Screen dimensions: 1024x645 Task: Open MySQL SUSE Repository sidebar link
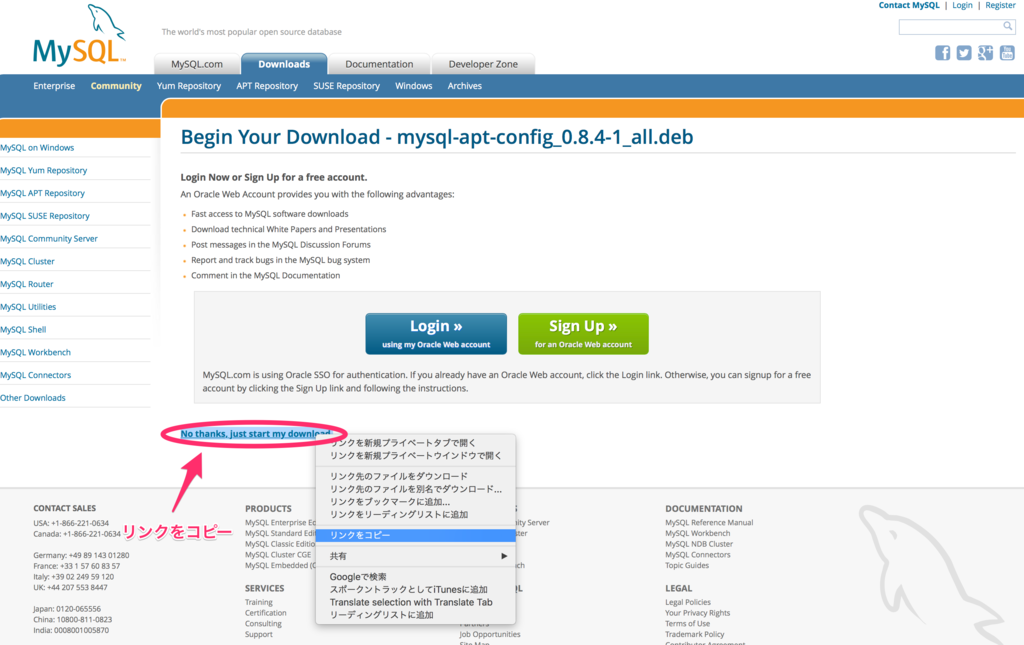45,216
